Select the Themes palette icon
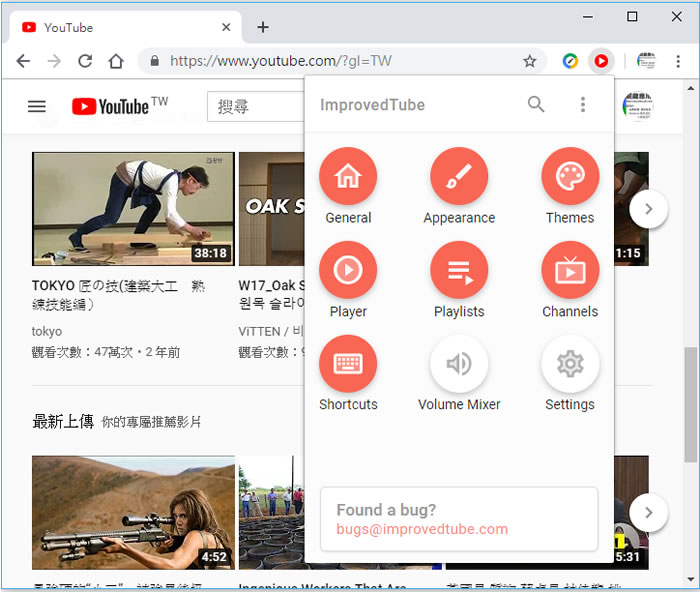700x592 pixels. pos(570,177)
